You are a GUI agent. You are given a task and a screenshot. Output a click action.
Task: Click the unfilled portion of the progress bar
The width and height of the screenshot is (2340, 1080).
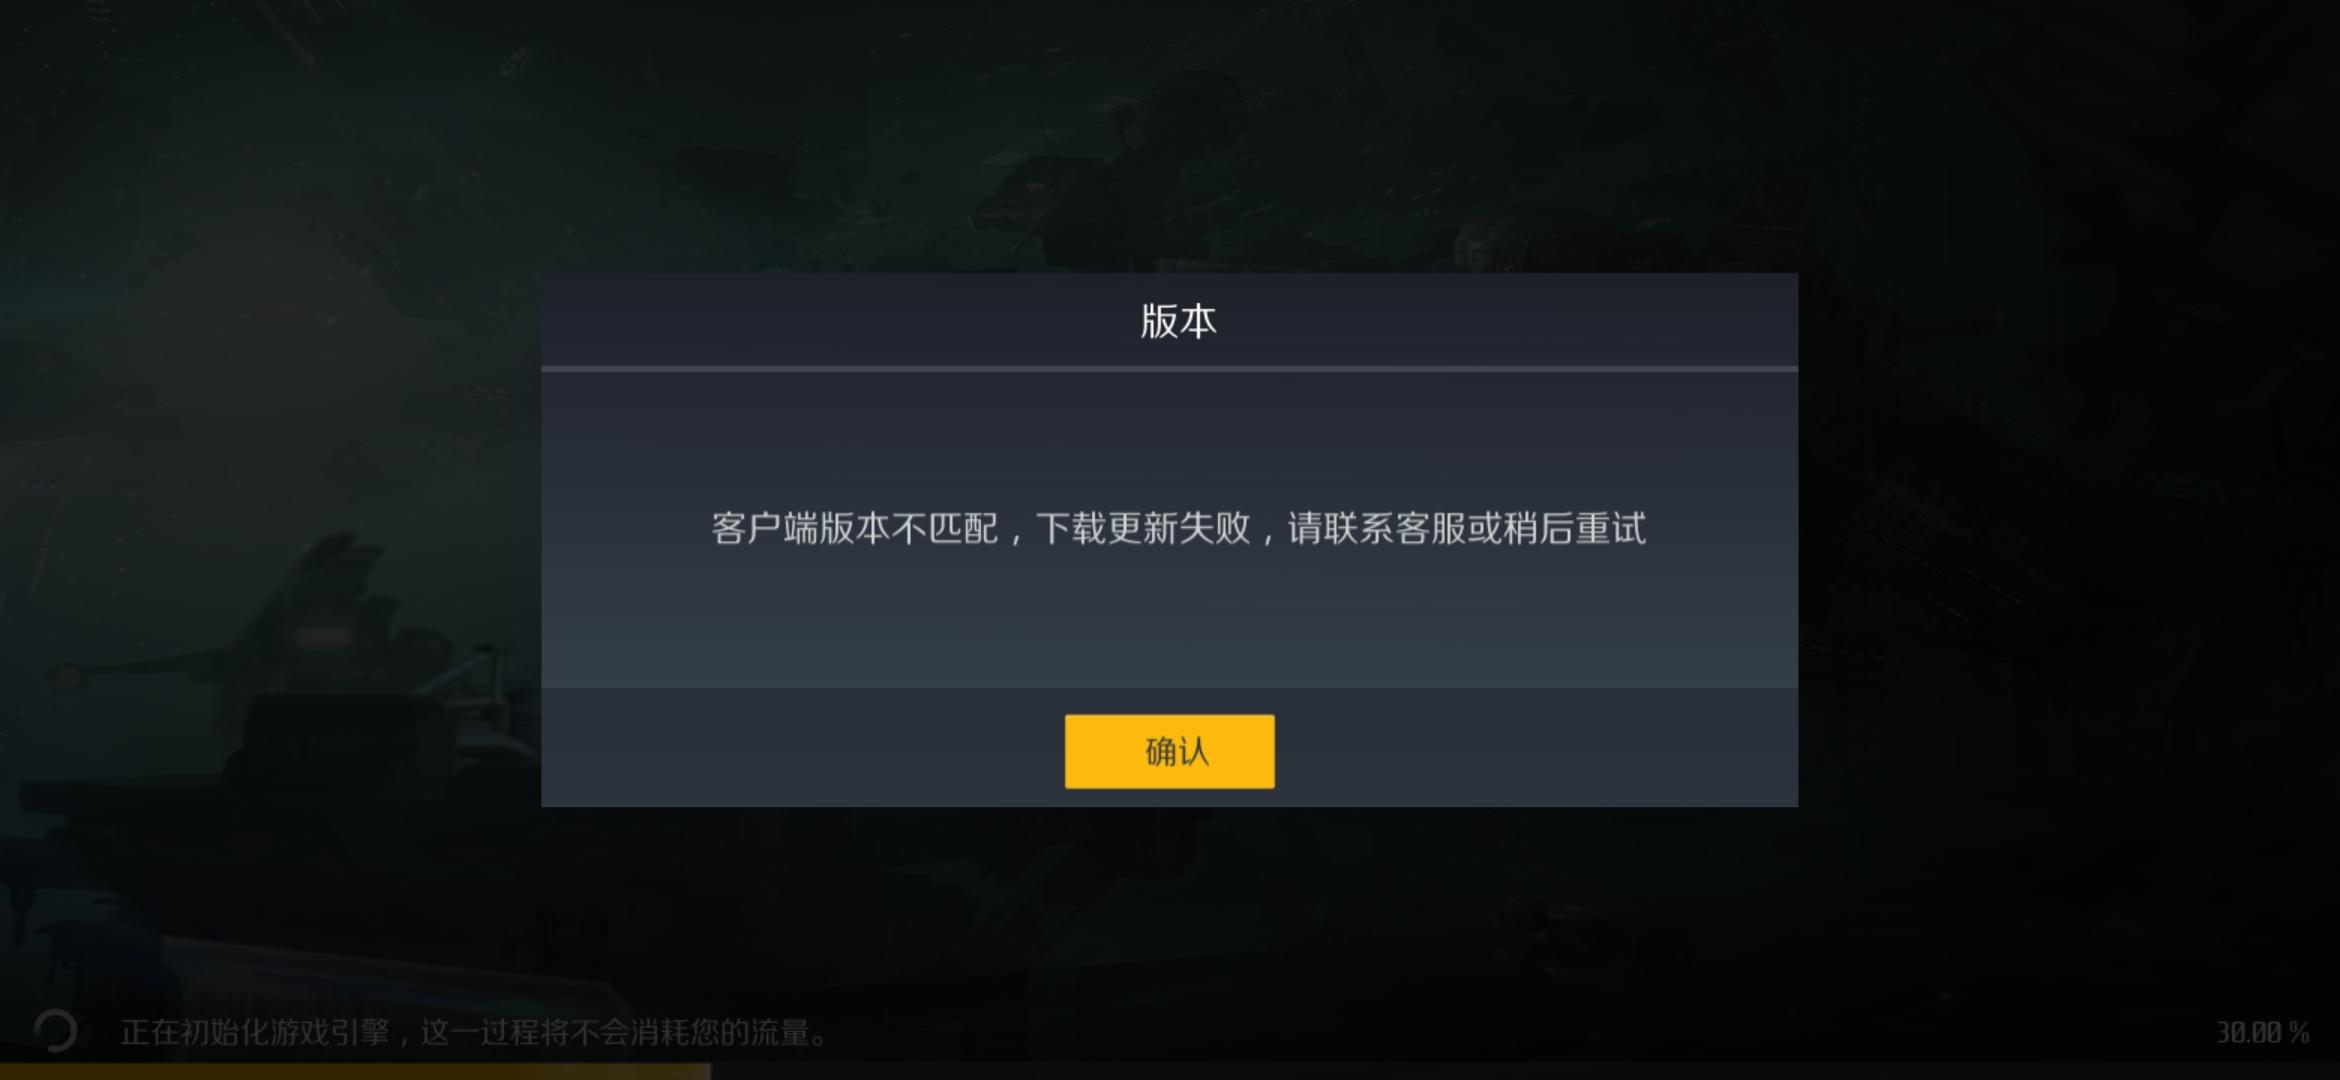[1525, 1072]
